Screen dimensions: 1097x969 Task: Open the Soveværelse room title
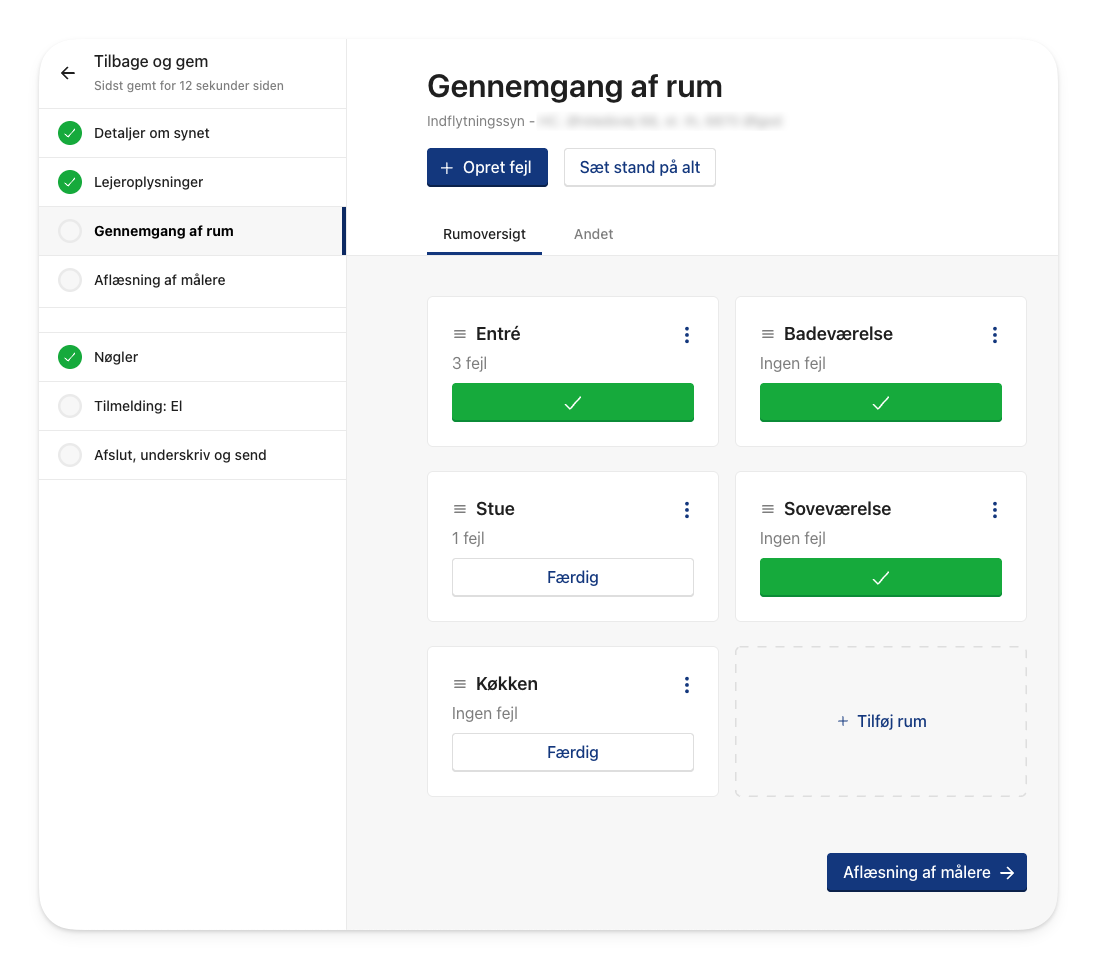point(837,509)
